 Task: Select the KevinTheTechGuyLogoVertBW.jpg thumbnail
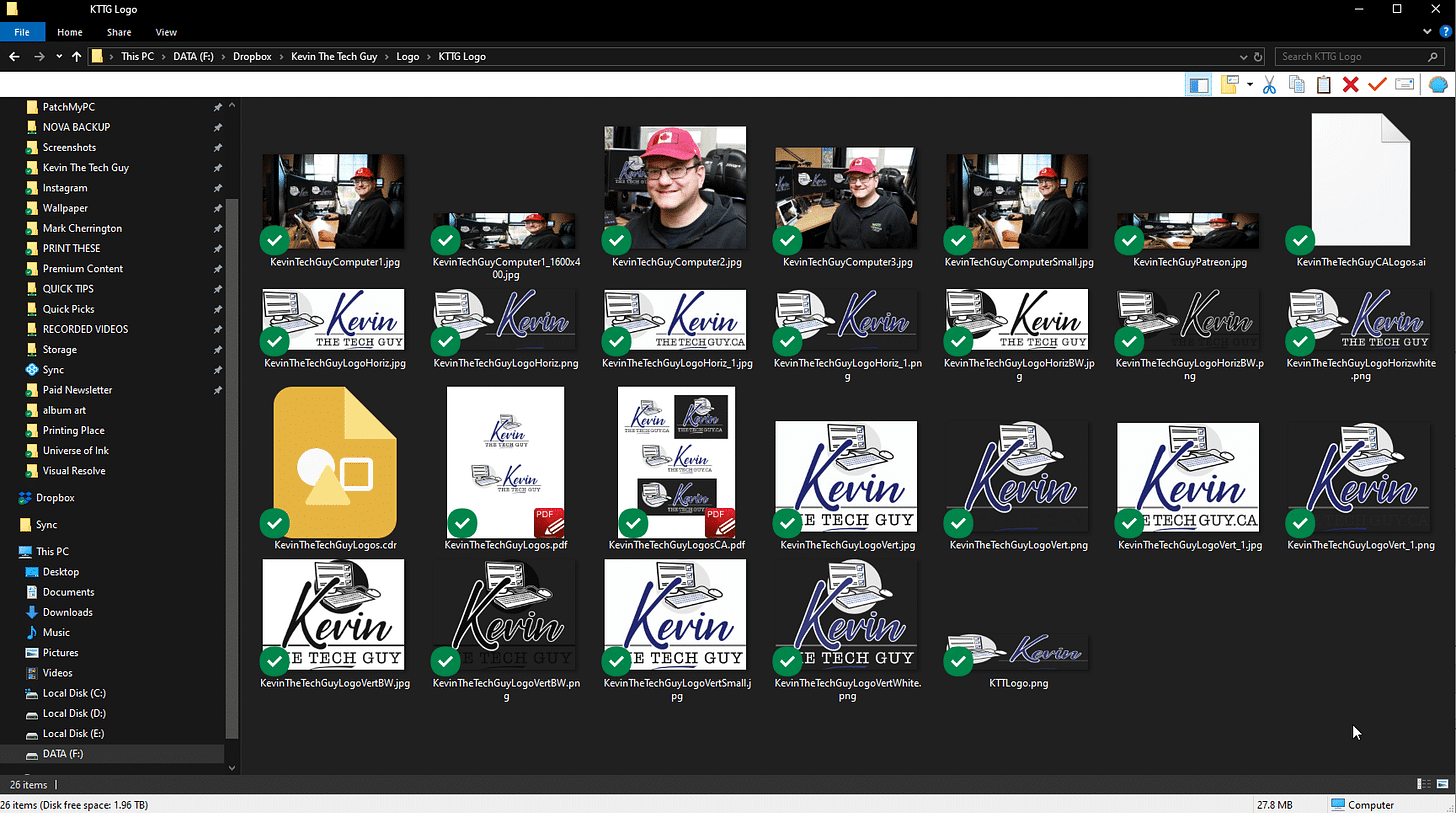click(334, 614)
